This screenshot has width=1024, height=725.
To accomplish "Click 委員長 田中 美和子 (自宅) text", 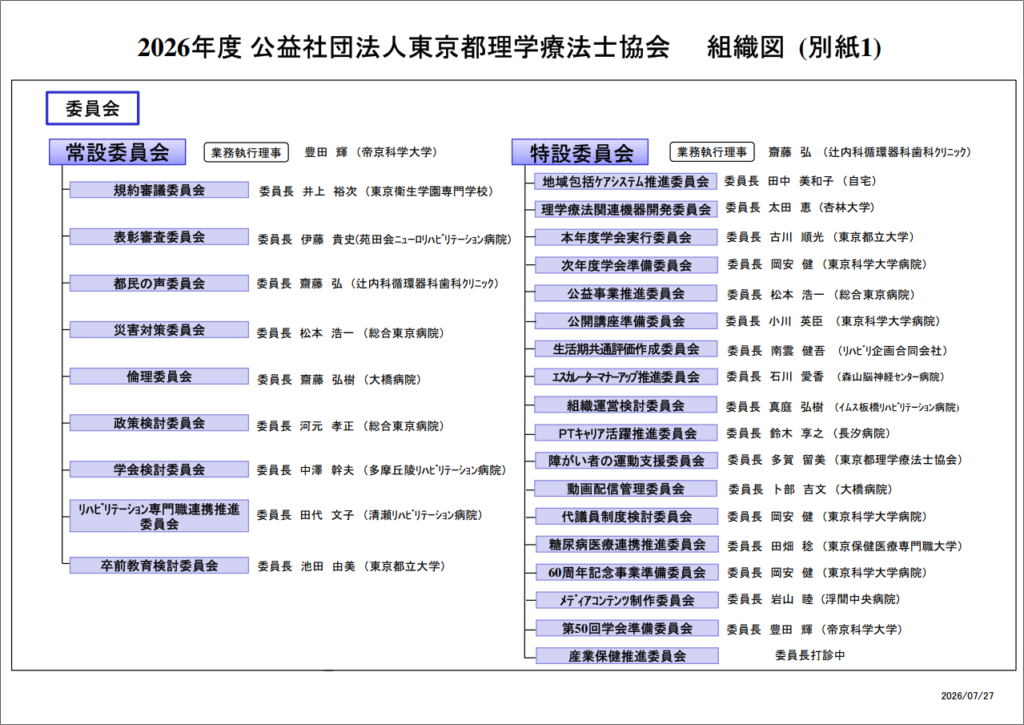I will click(801, 181).
